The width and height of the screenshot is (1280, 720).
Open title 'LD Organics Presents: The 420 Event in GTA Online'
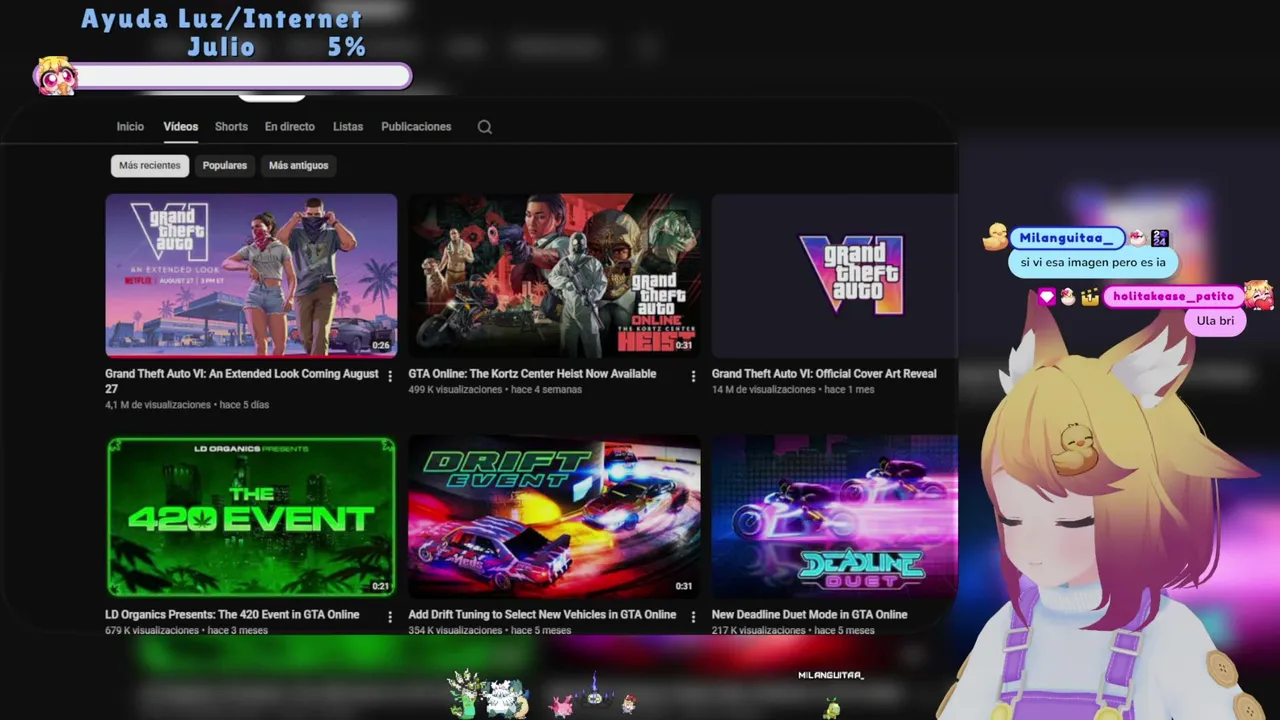click(232, 615)
